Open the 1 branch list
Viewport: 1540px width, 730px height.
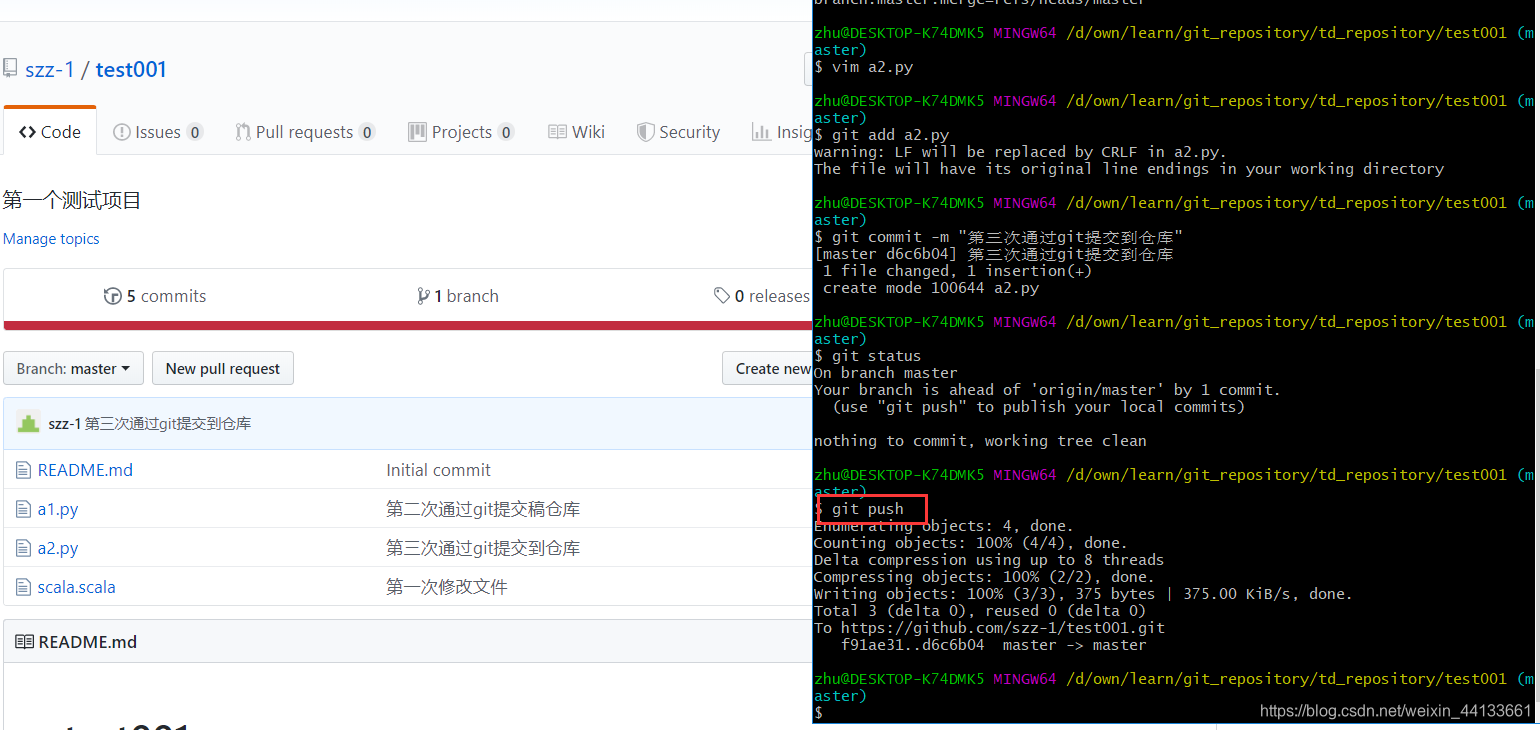[458, 296]
